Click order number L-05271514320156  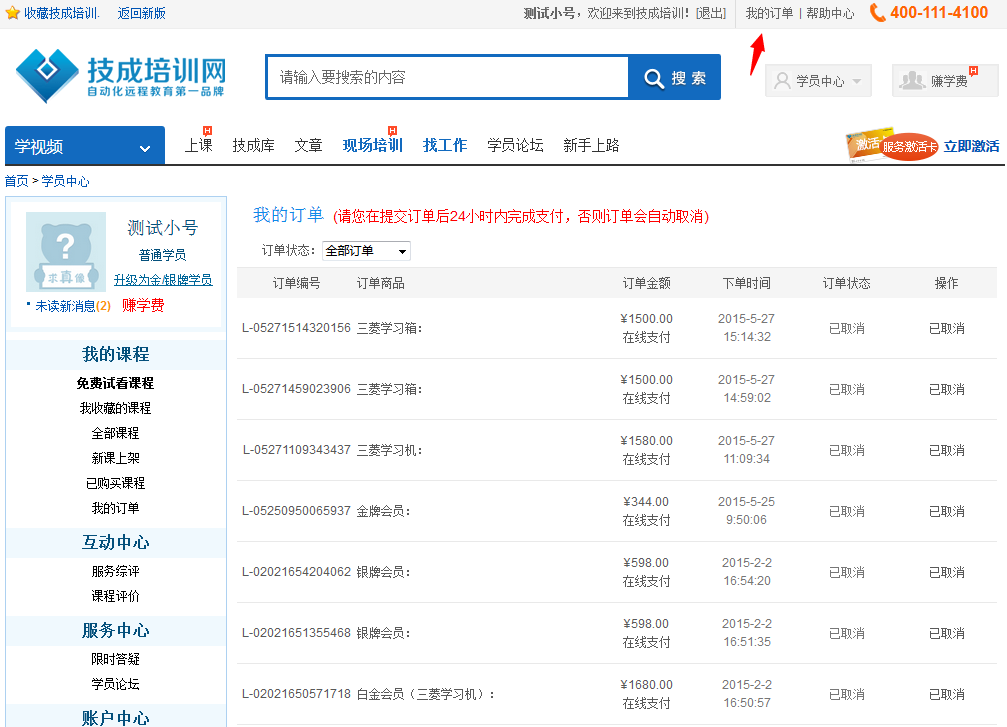[x=296, y=328]
